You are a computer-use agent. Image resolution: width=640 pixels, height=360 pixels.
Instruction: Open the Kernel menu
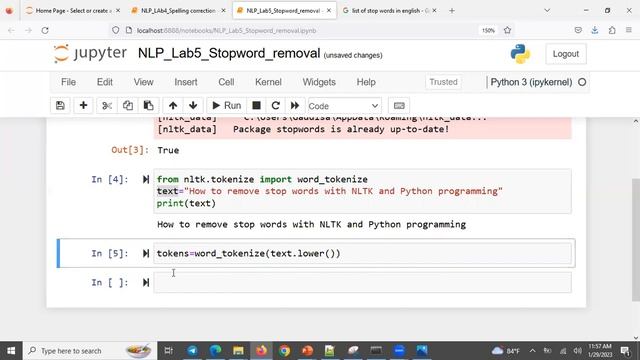click(x=268, y=82)
